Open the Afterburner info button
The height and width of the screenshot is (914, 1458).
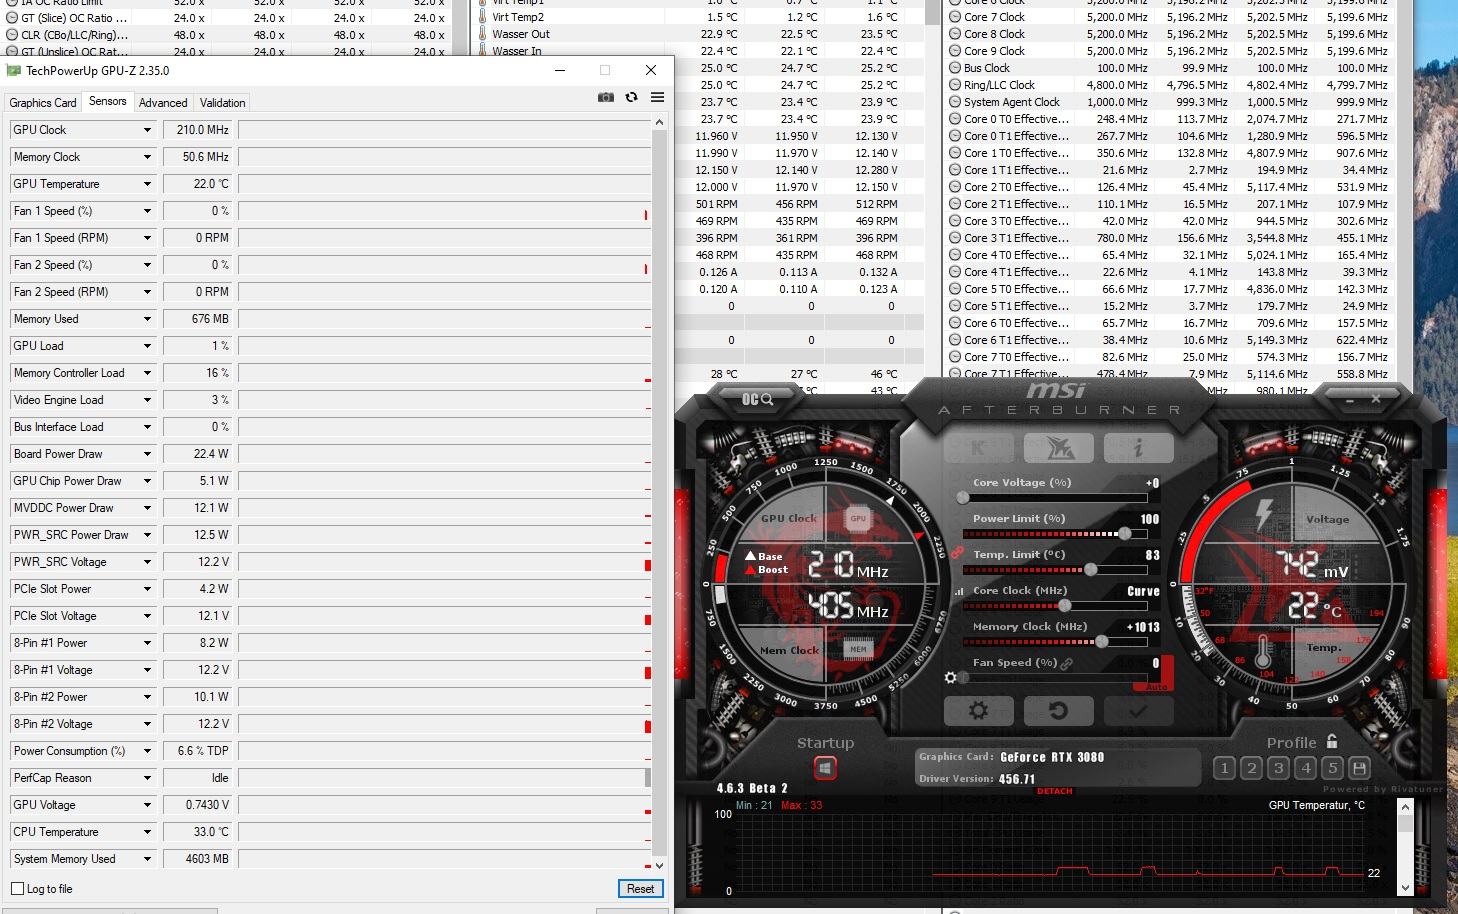coord(1138,447)
